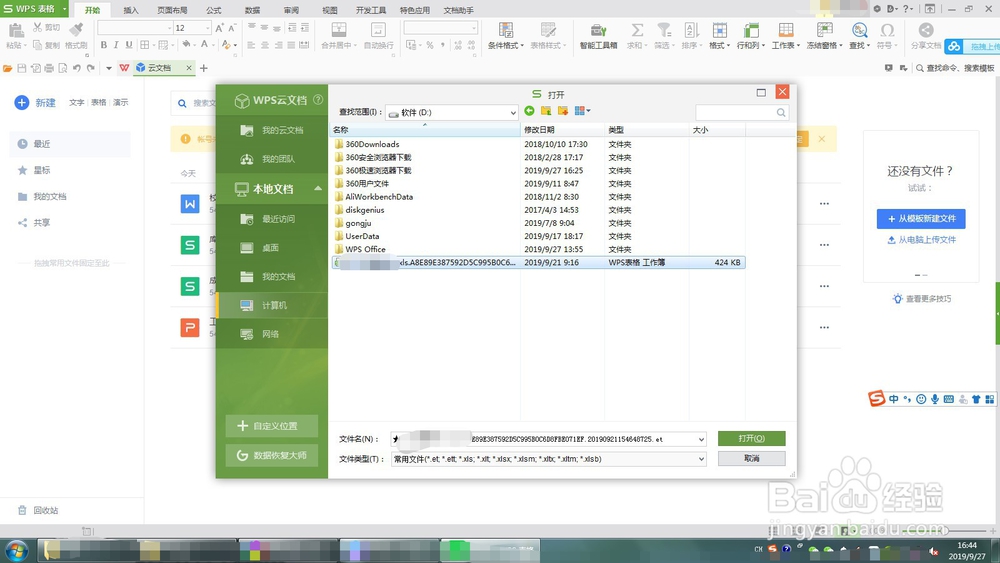The width and height of the screenshot is (1000, 563).
Task: Click the Windows Start button
Action: (17, 550)
